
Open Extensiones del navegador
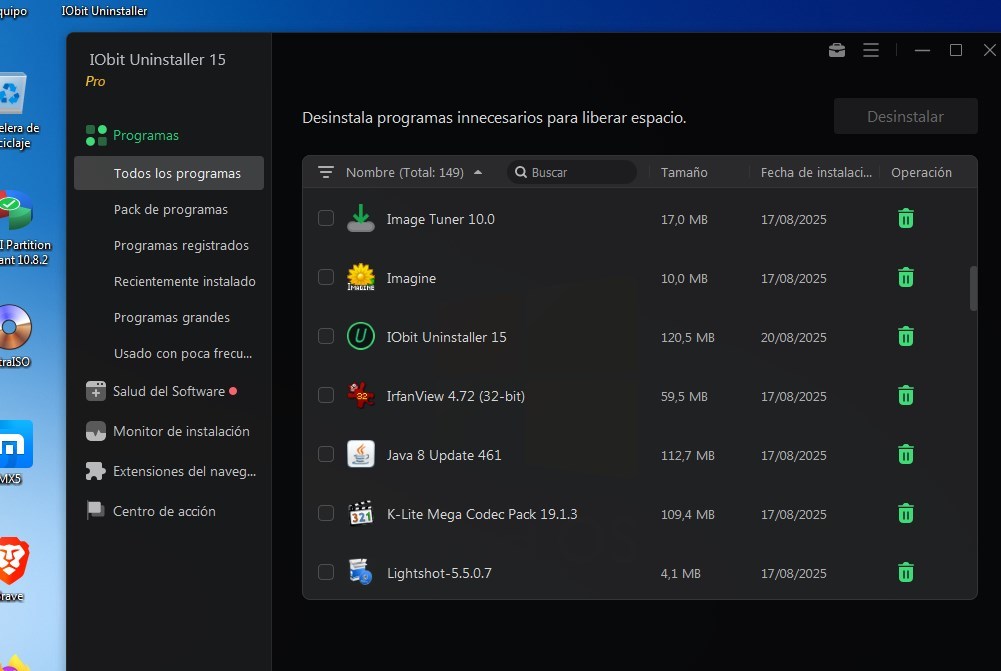pos(171,471)
